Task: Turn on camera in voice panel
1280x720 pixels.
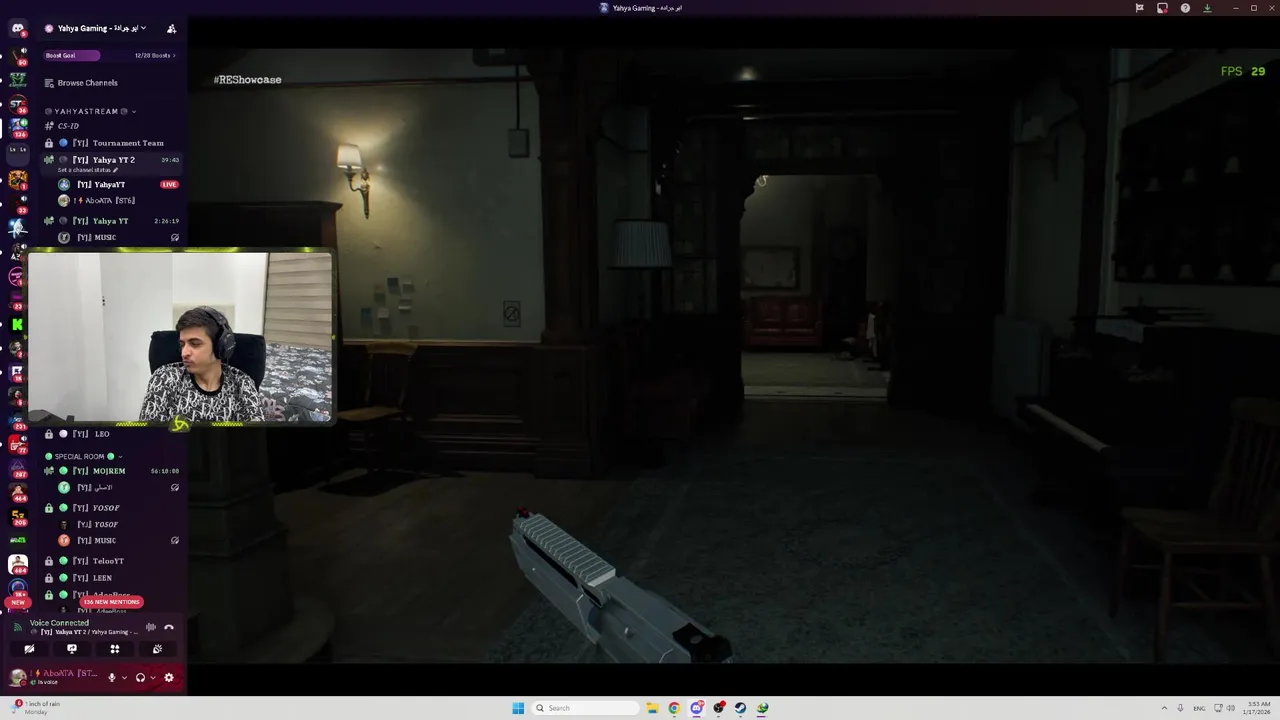Action: click(29, 649)
